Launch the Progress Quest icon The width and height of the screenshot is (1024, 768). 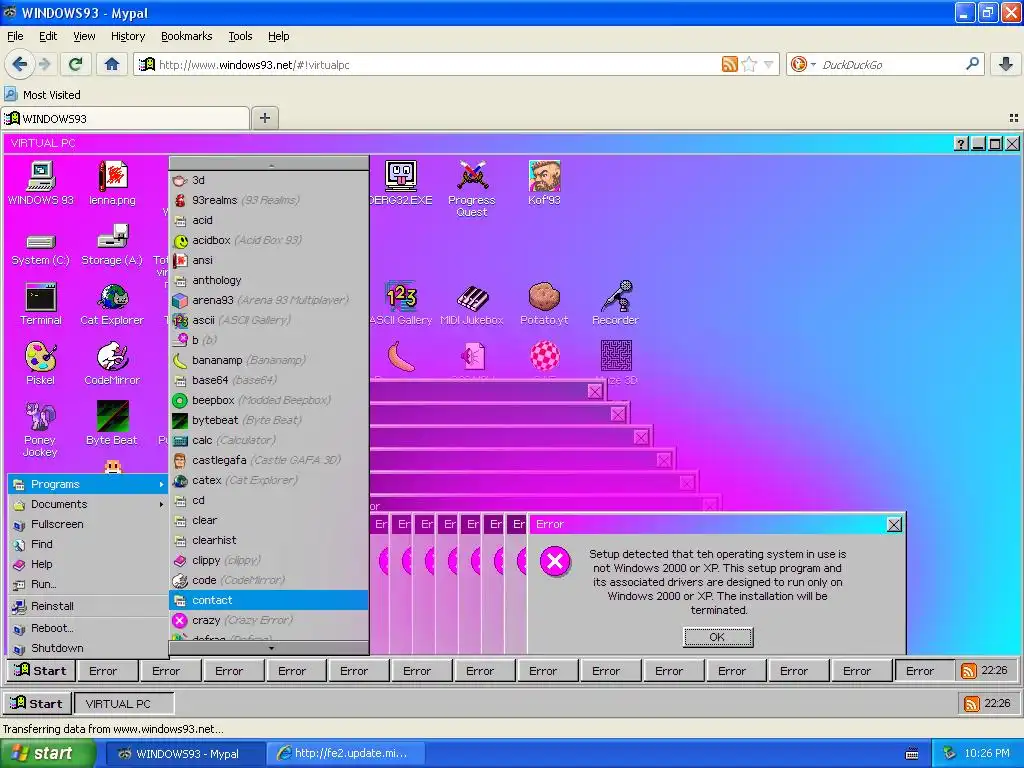[472, 188]
